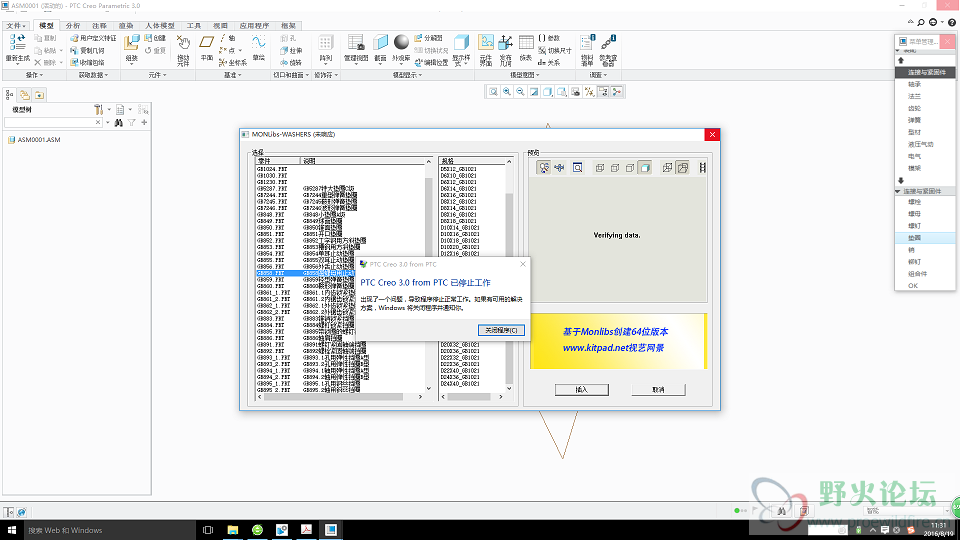Expand the 基准 group dropdown
960x540 pixels.
(x=233, y=75)
